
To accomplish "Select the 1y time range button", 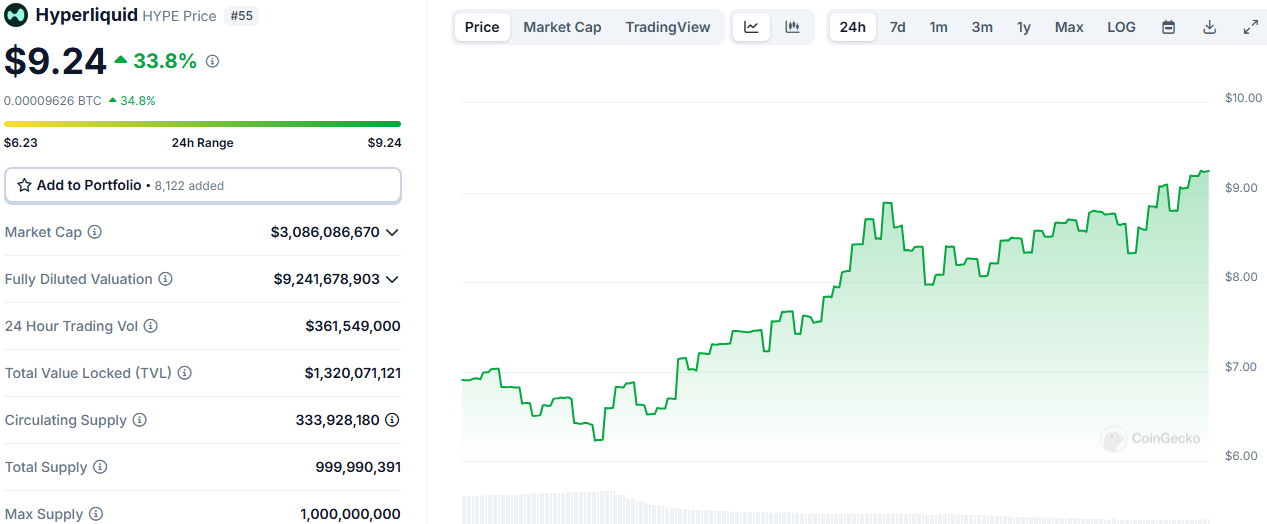I will point(1023,27).
